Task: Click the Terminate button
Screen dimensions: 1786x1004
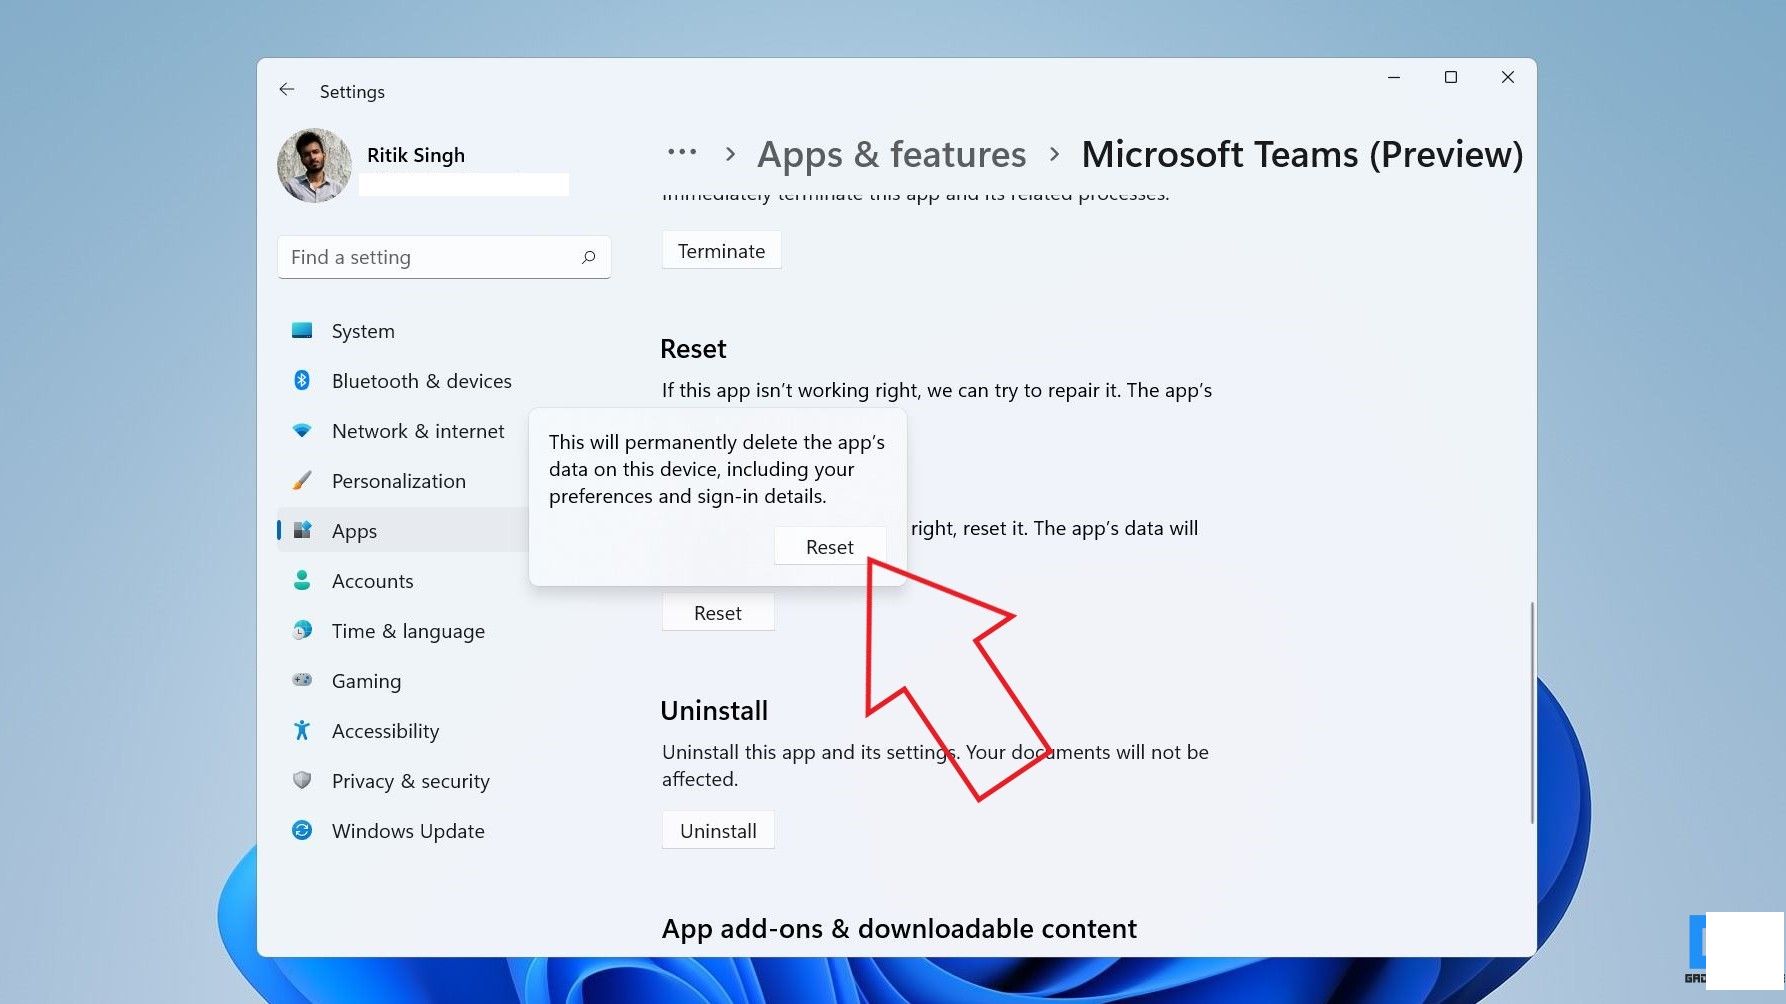Action: (x=721, y=251)
